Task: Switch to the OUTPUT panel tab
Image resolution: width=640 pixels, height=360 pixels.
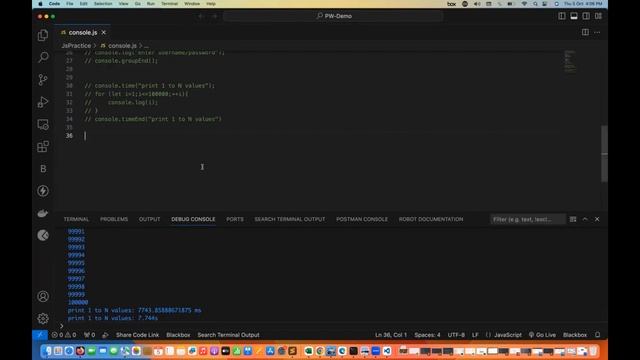Action: pos(149,219)
